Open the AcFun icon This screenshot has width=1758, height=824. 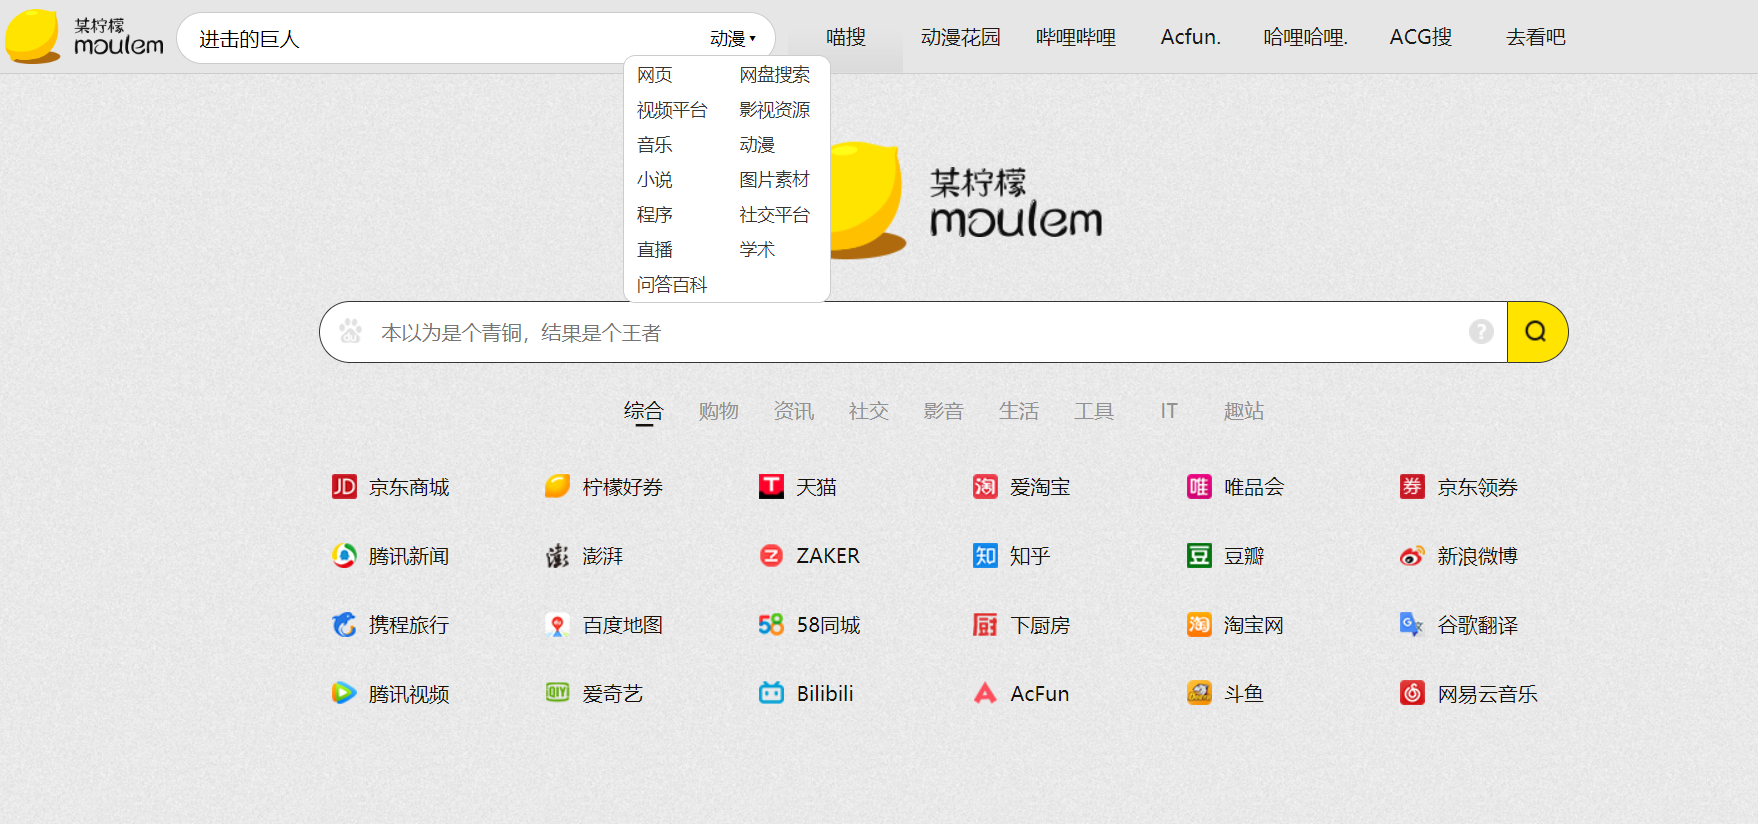coord(985,693)
